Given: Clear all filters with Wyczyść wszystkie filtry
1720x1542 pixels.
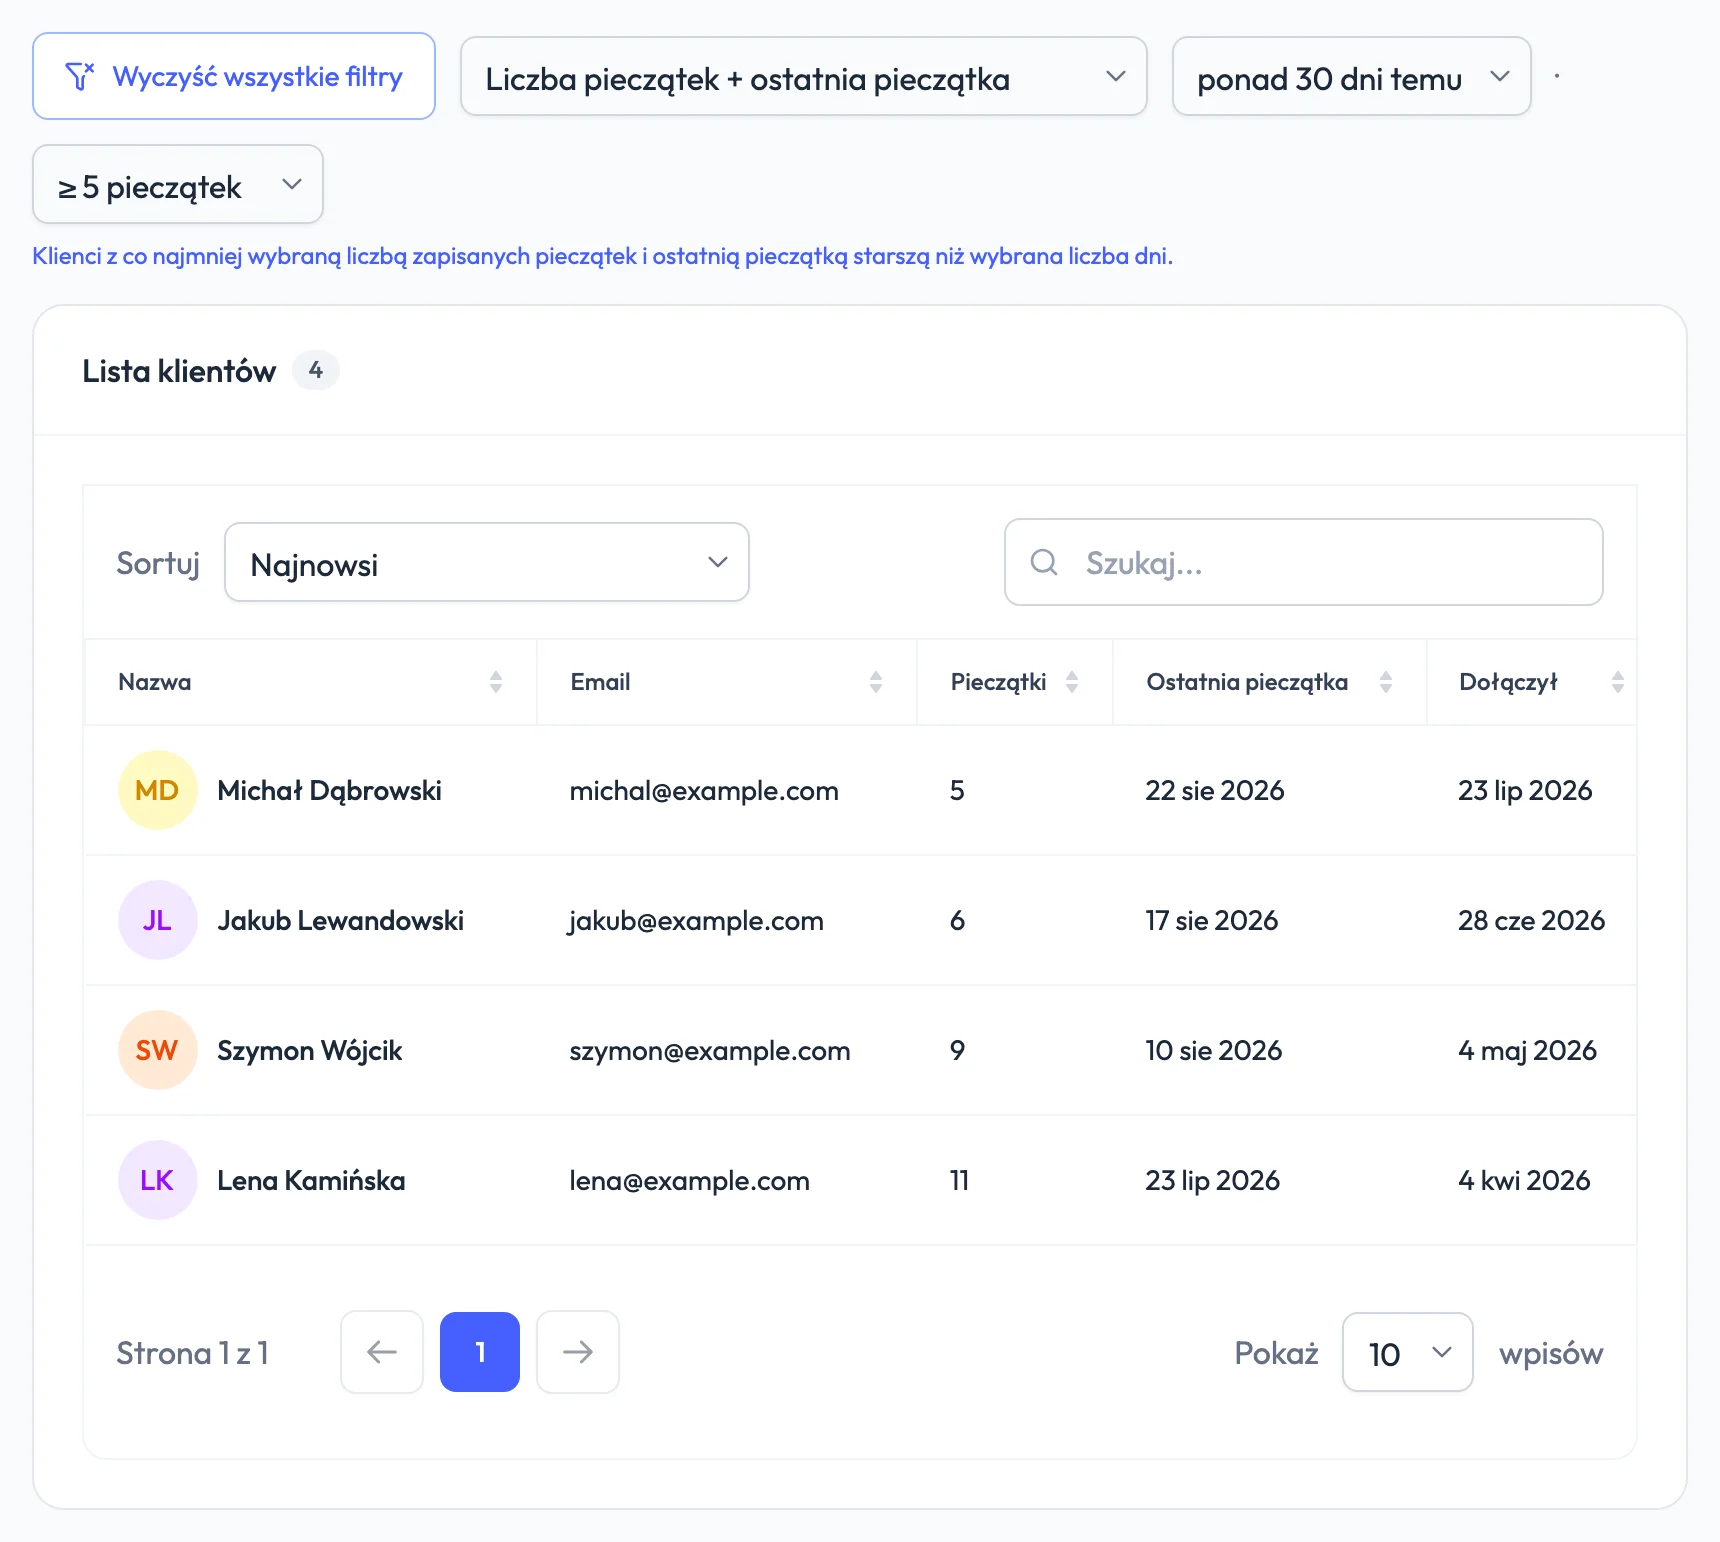Looking at the screenshot, I should click(234, 76).
